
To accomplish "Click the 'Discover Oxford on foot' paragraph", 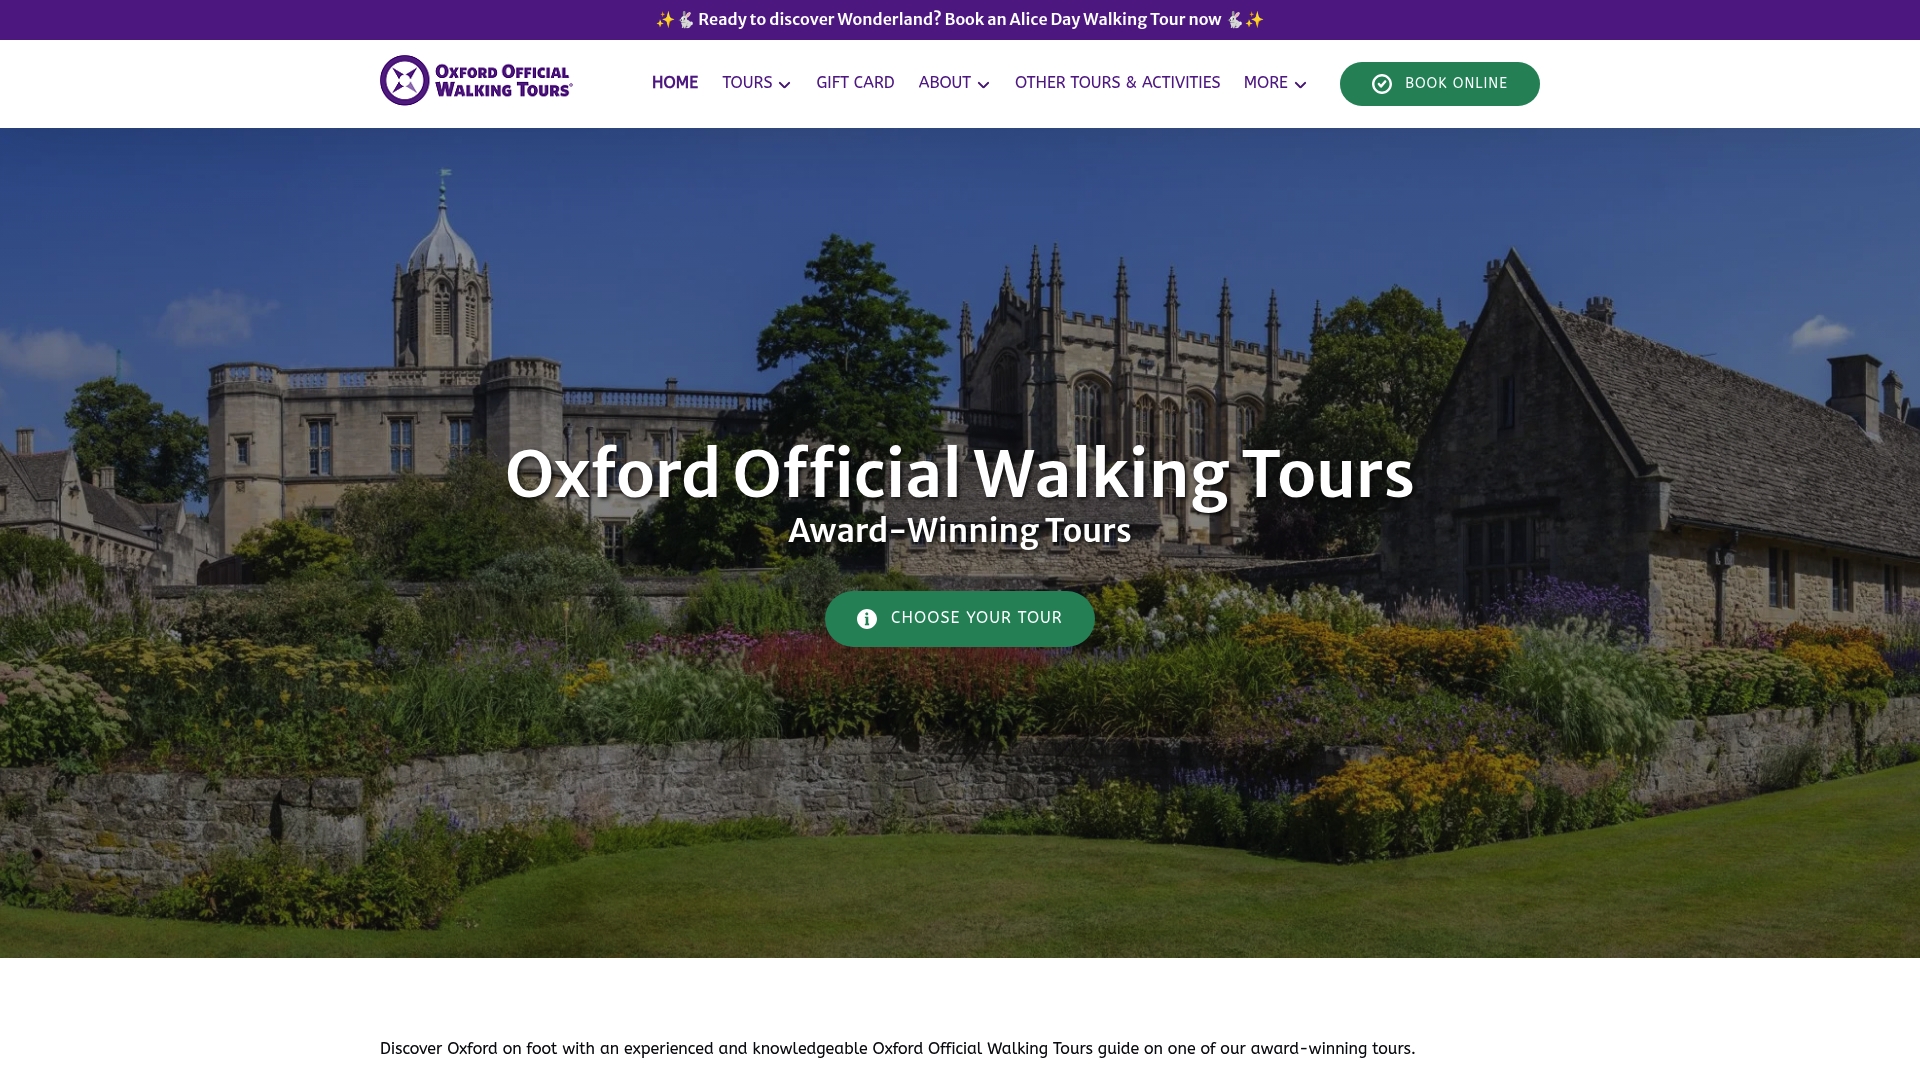I will (x=897, y=1049).
